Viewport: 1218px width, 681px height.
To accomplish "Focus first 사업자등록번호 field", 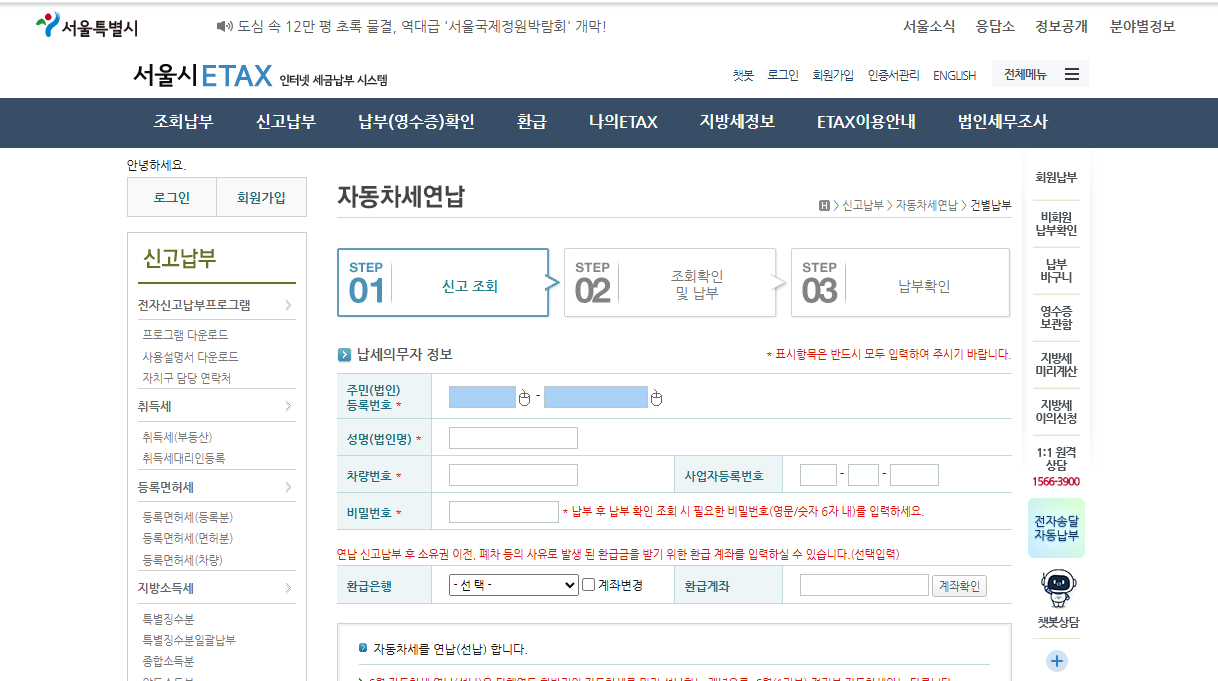I will tap(818, 475).
